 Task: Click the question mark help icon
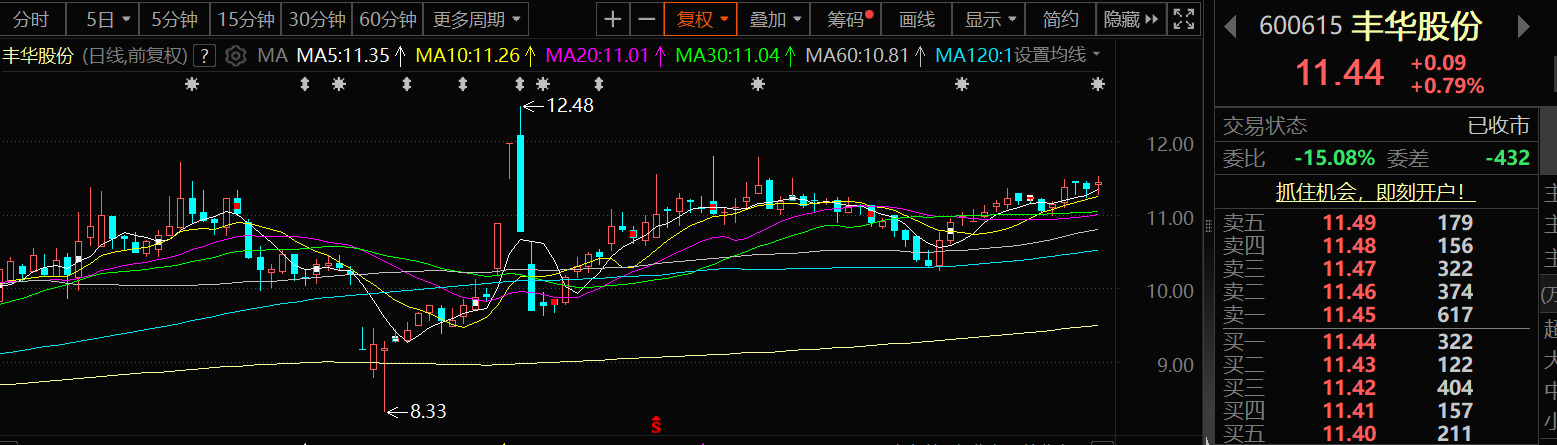(205, 55)
